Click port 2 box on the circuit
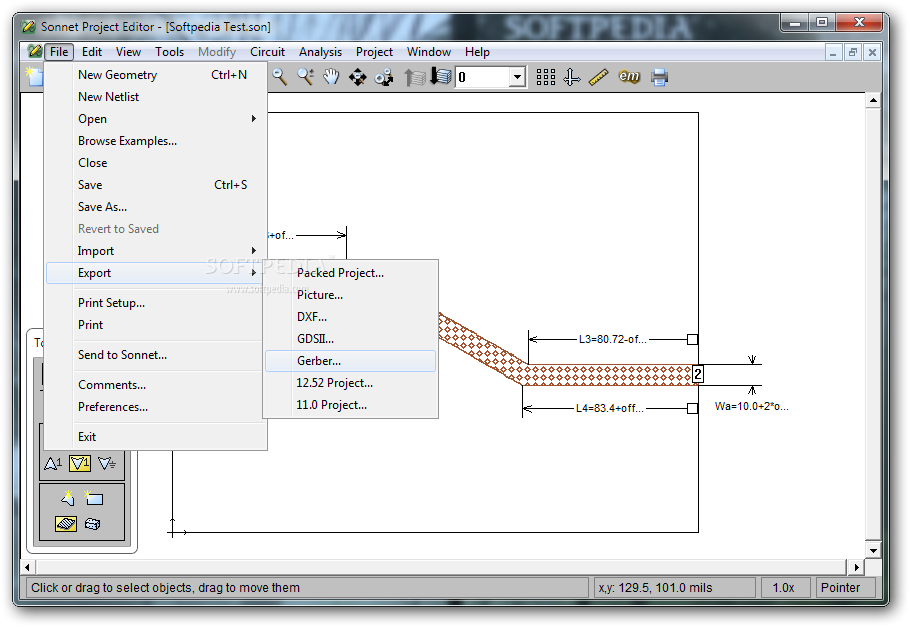Image resolution: width=910 pixels, height=627 pixels. coord(698,374)
